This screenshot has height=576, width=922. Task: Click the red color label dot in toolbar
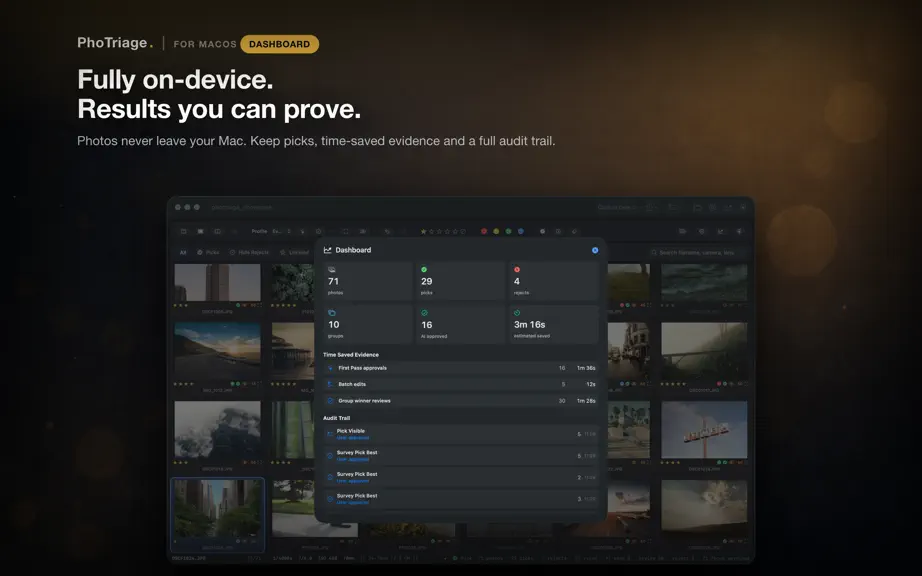pyautogui.click(x=484, y=232)
